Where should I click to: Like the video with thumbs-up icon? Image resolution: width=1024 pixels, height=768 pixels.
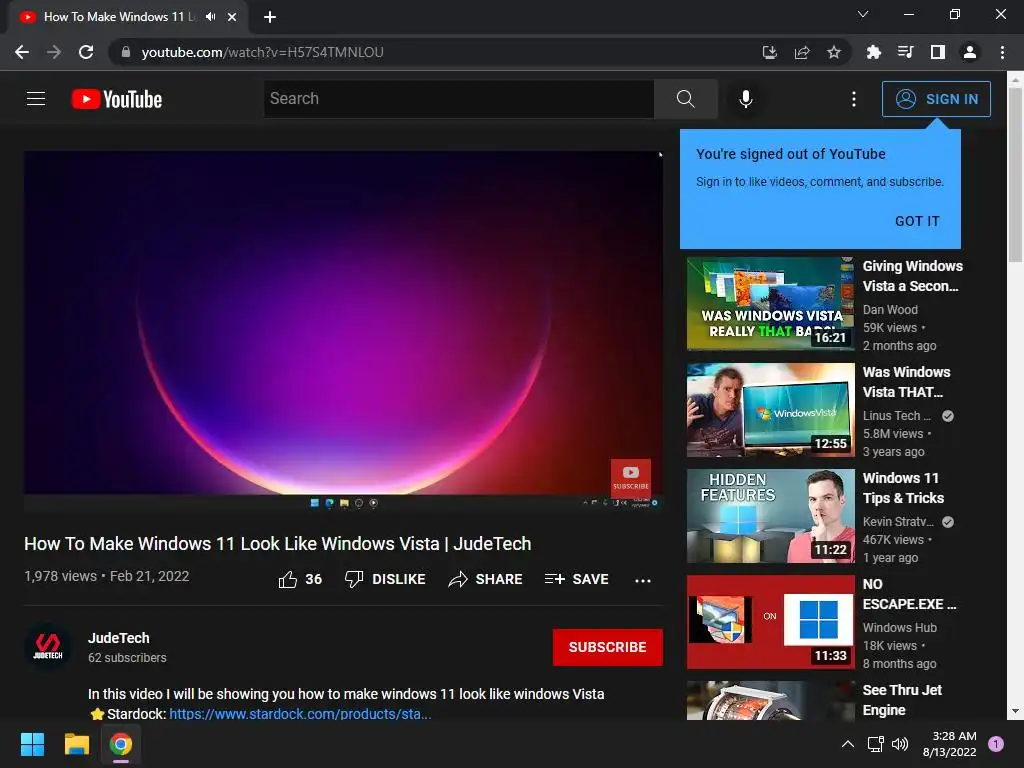click(288, 579)
